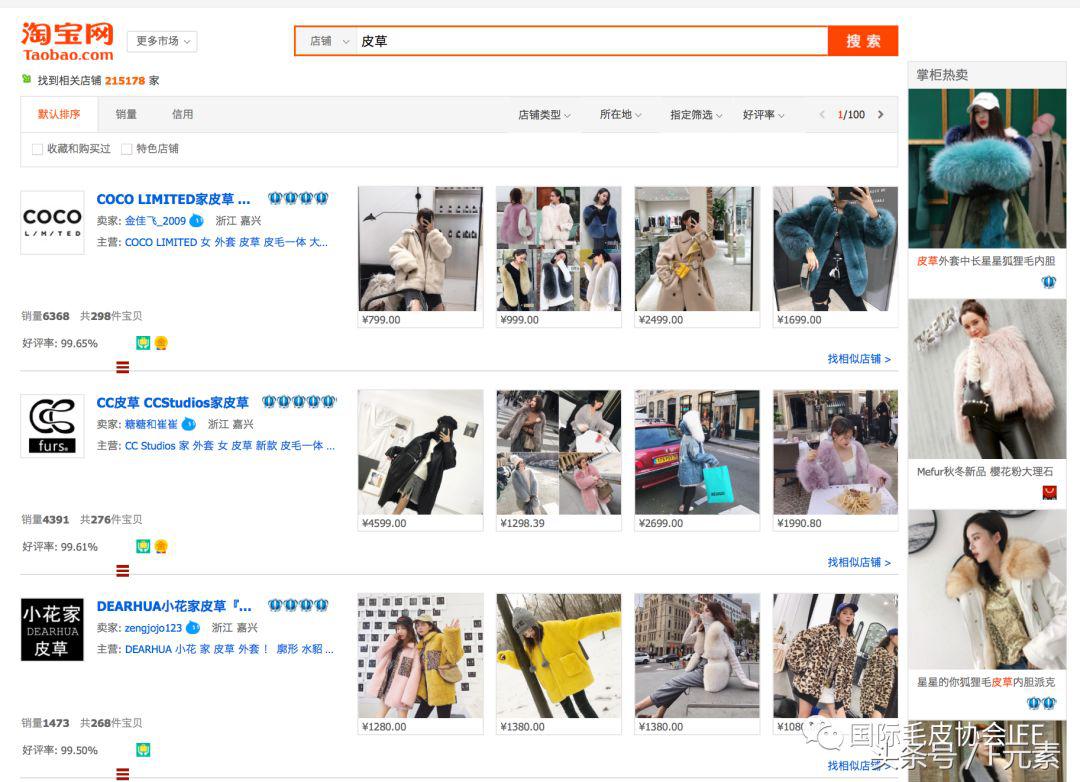The height and width of the screenshot is (782, 1080).
Task: Click green guarantee badge under CC皮草 好评率 99.61%
Action: pyautogui.click(x=143, y=546)
